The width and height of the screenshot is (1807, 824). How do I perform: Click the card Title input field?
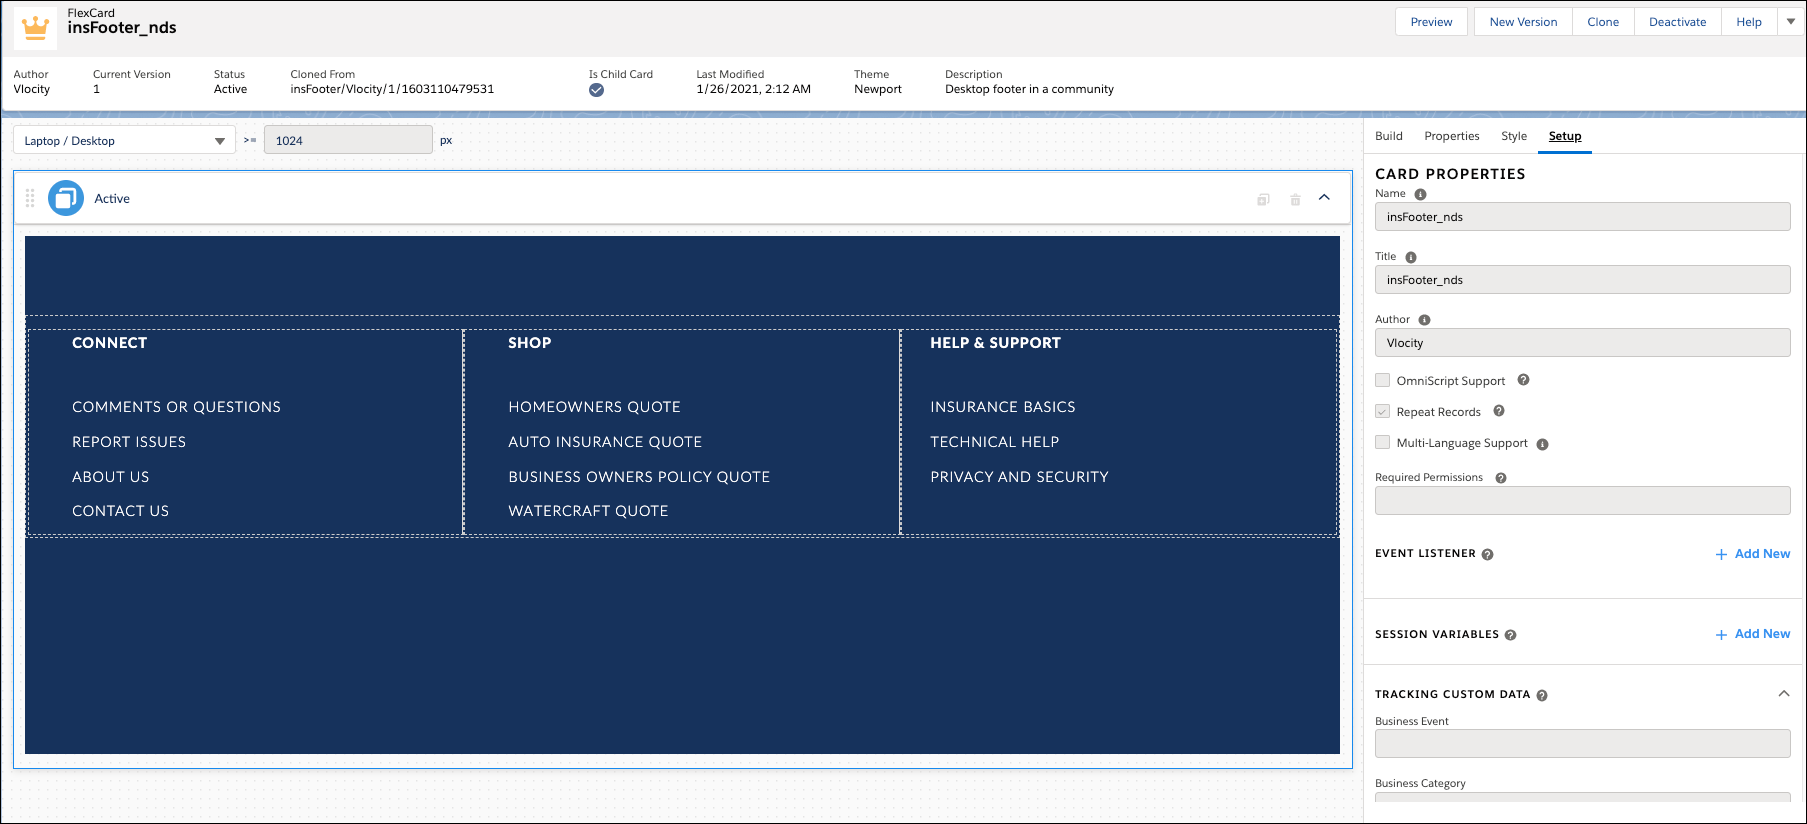[1582, 280]
